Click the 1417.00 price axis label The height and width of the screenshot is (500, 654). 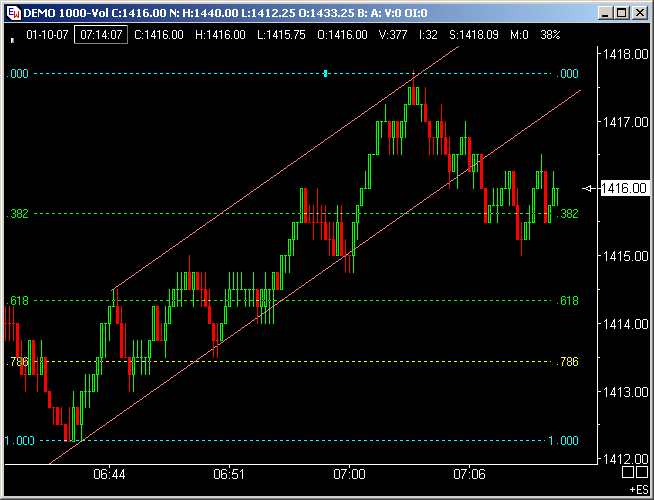point(625,122)
